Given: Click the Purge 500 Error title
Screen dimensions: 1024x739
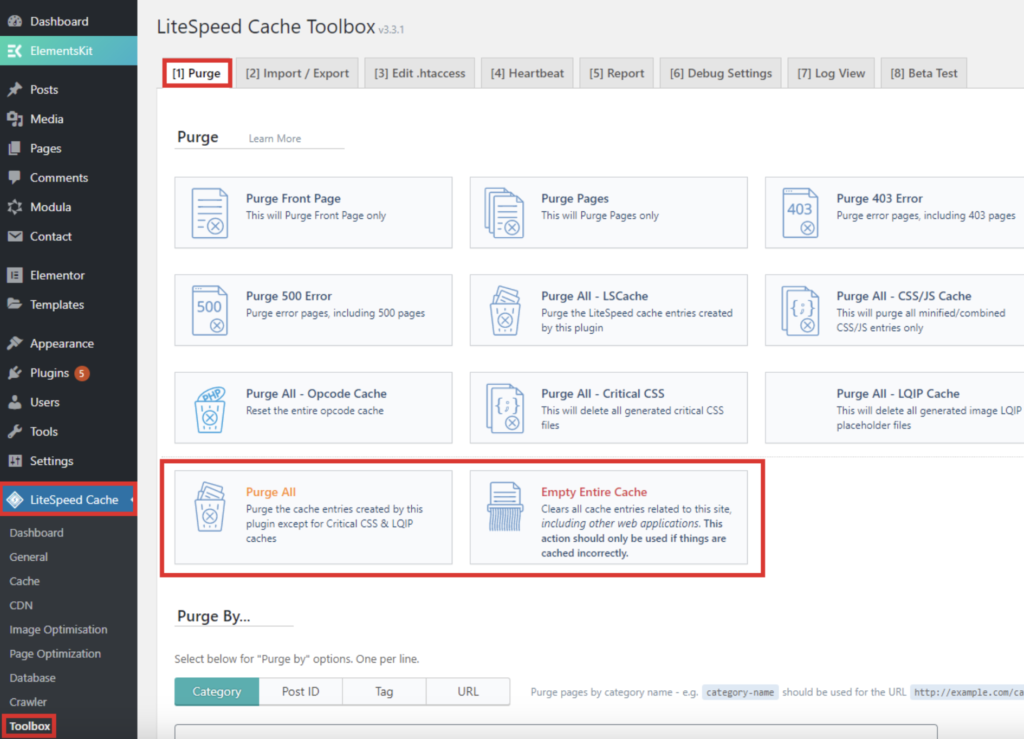Looking at the screenshot, I should (x=289, y=296).
